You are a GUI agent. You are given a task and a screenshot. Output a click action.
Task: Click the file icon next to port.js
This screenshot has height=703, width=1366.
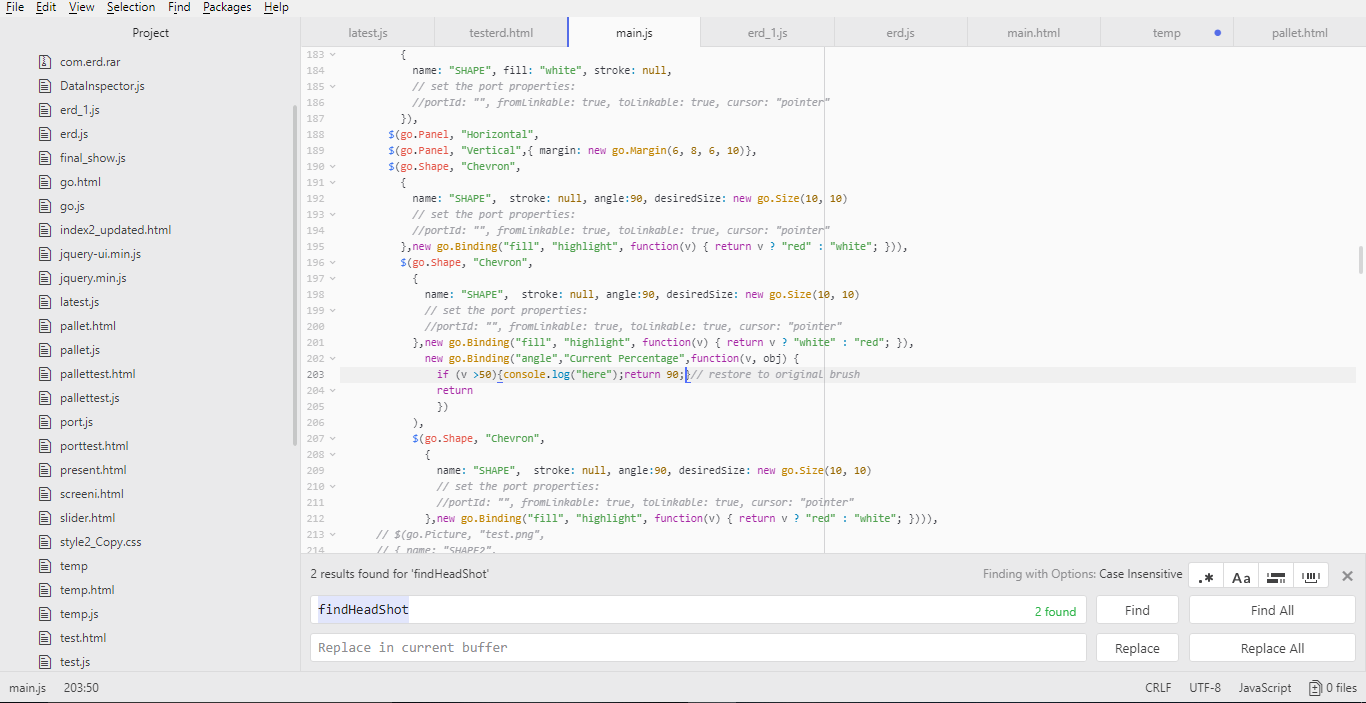44,422
